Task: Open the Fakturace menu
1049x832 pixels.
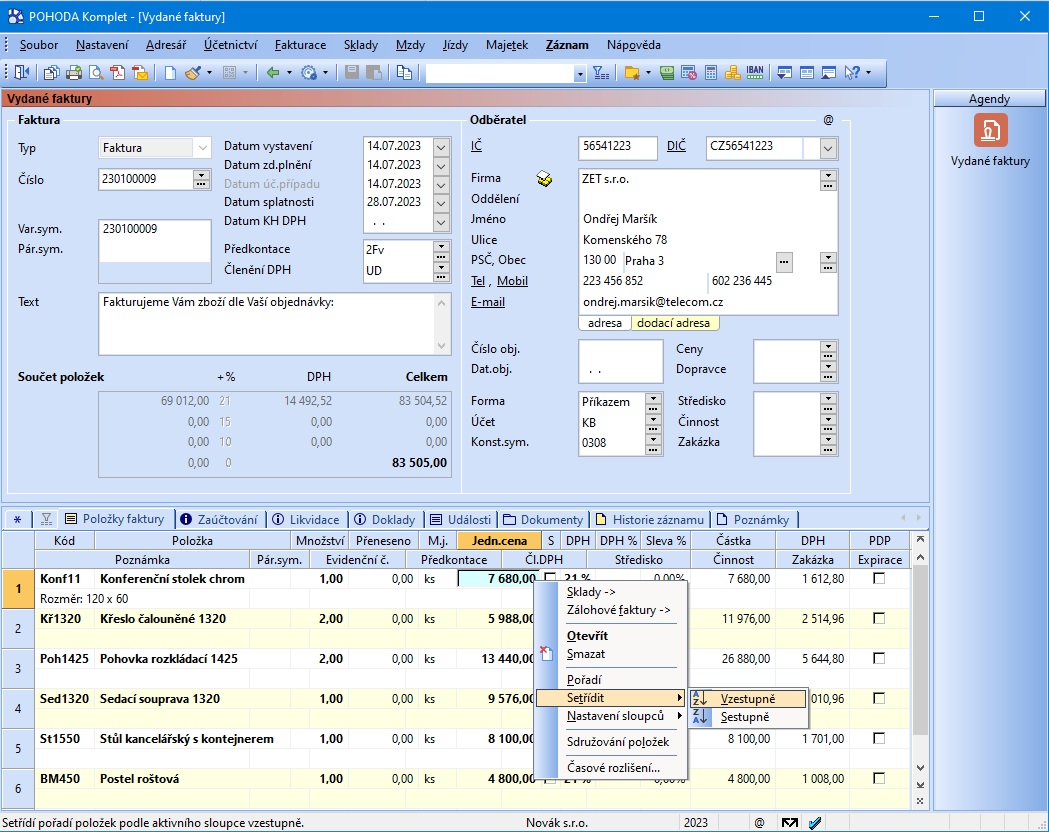Action: (300, 45)
